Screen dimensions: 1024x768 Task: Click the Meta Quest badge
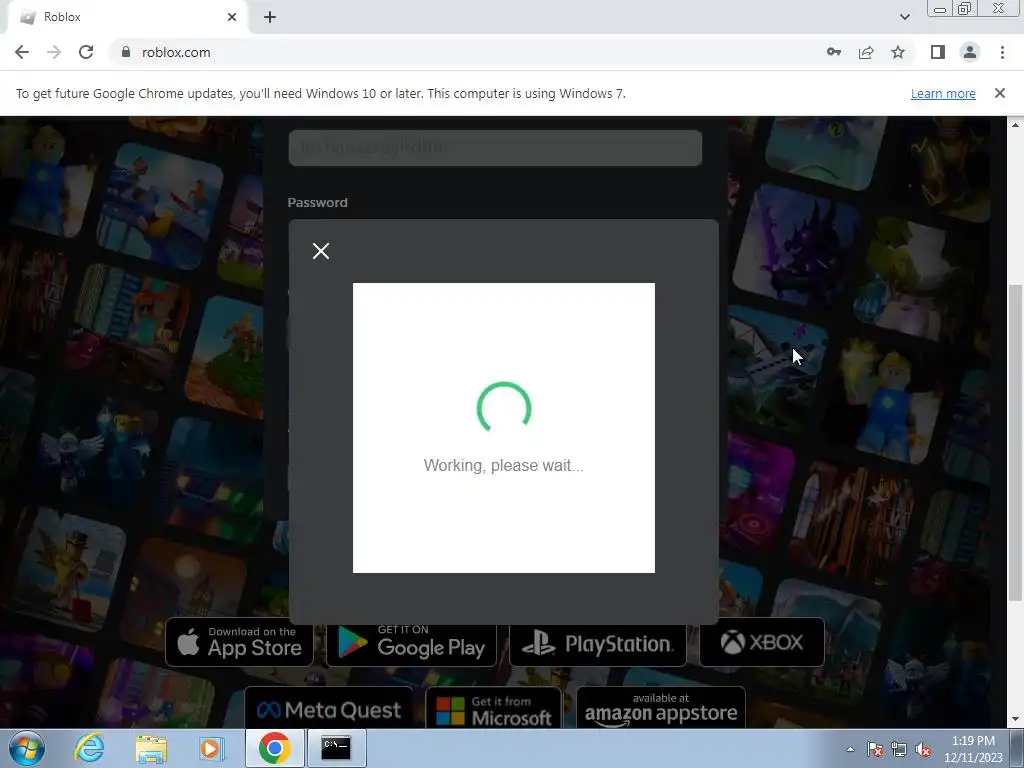(329, 709)
